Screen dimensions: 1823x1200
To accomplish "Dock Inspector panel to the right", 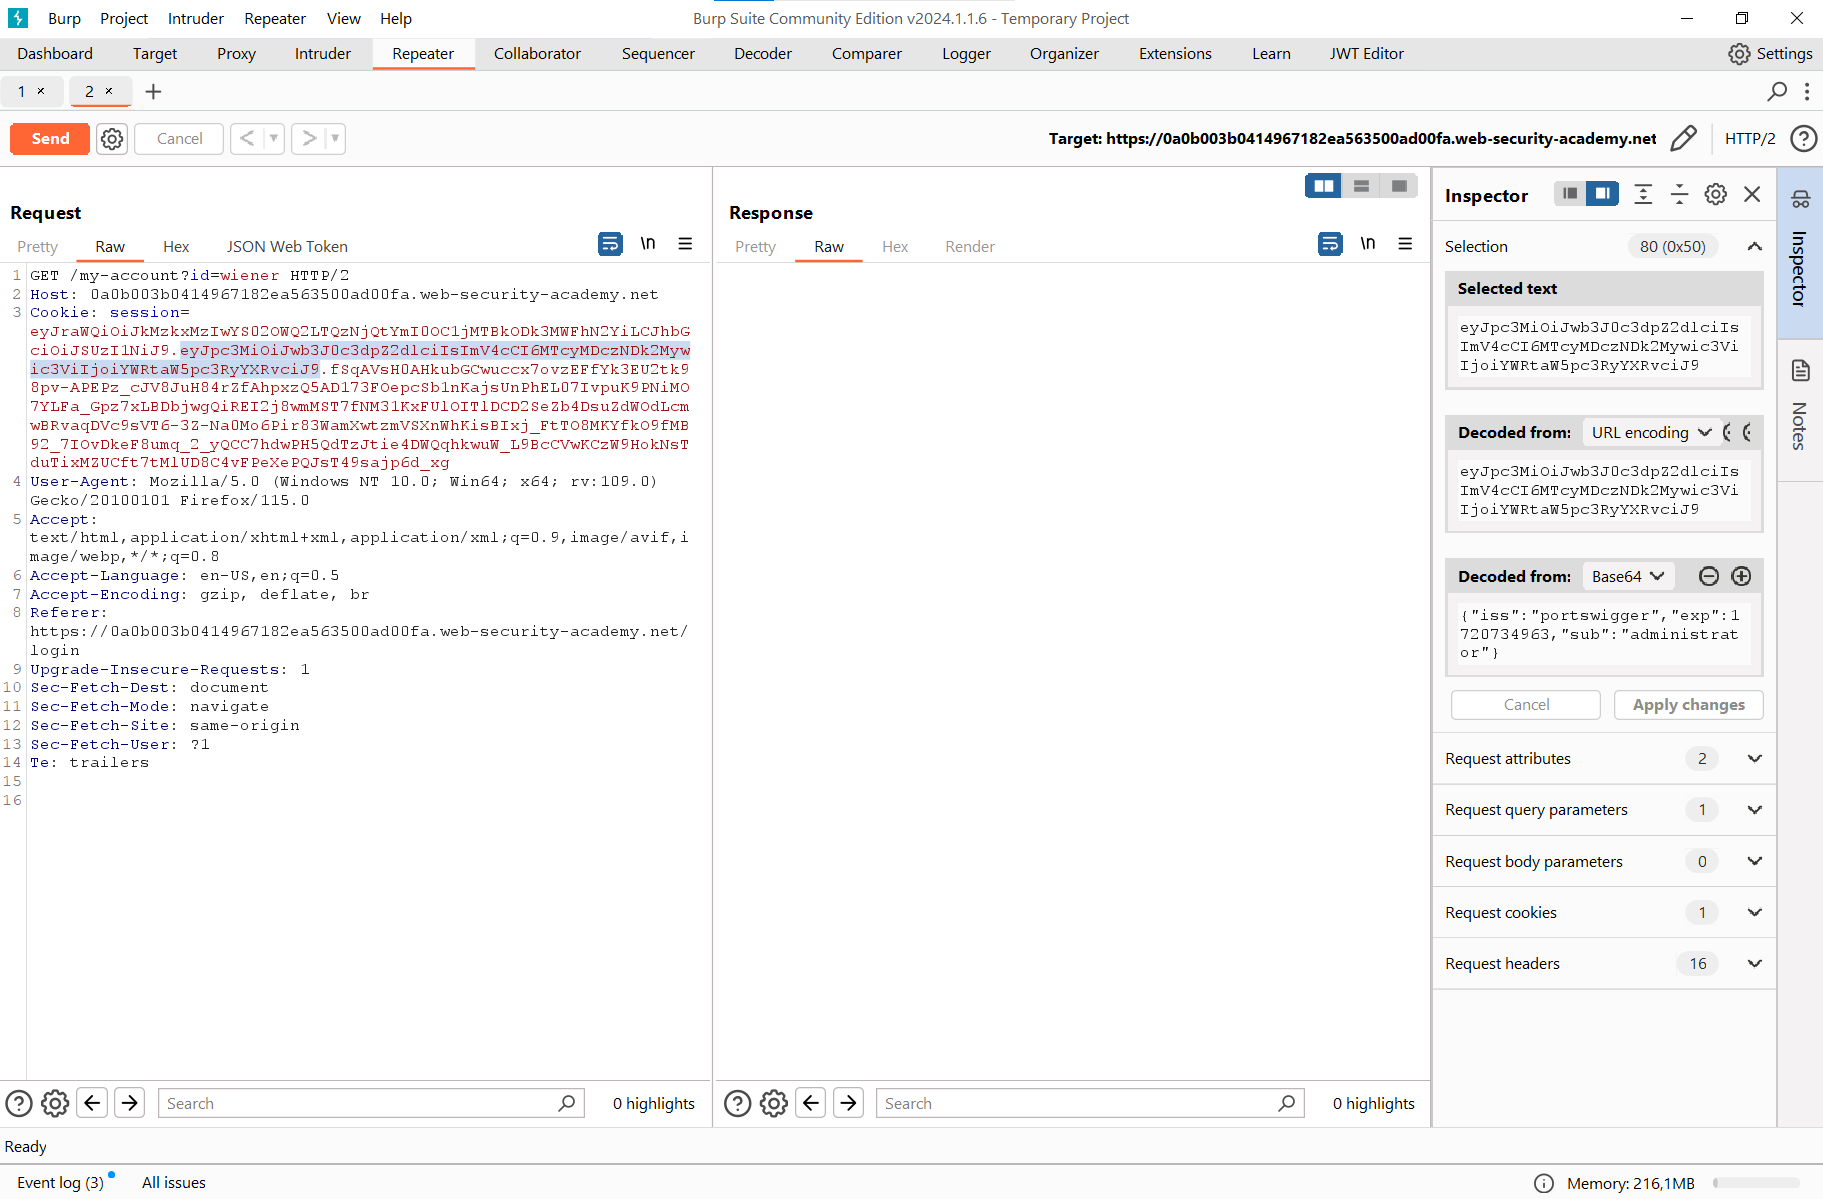I will [x=1602, y=194].
